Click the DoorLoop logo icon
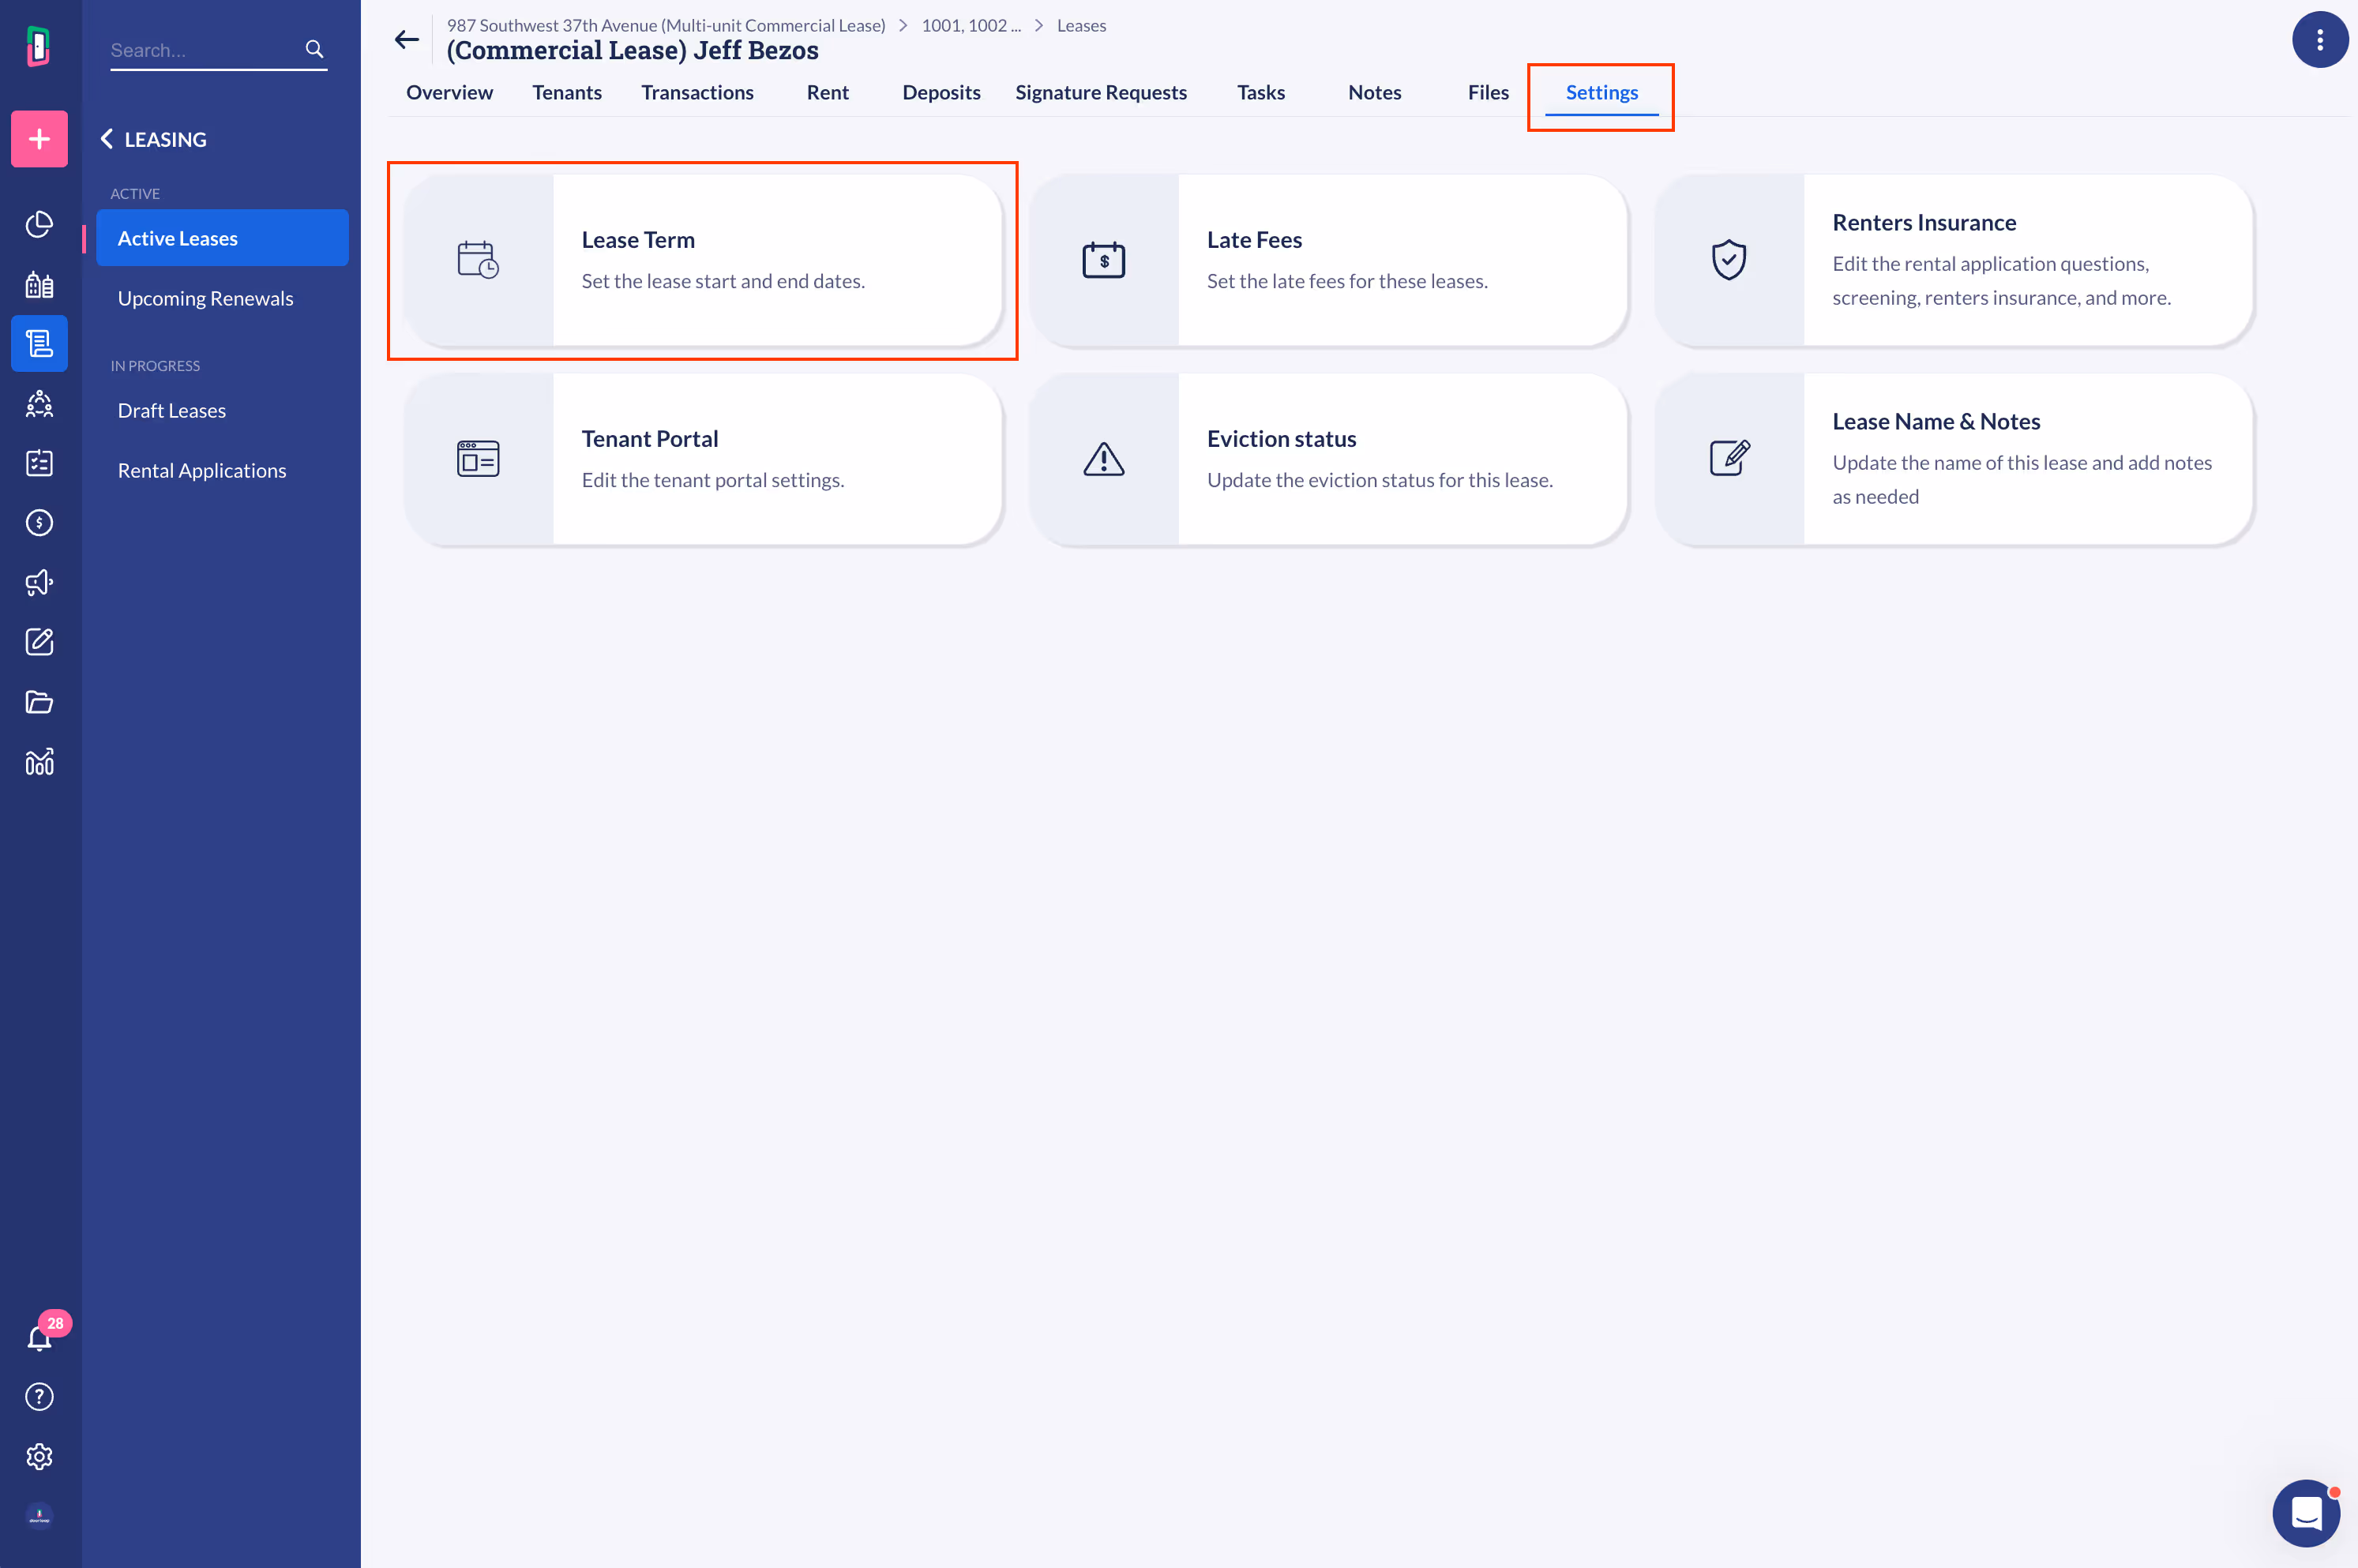The width and height of the screenshot is (2358, 1568). [39, 46]
